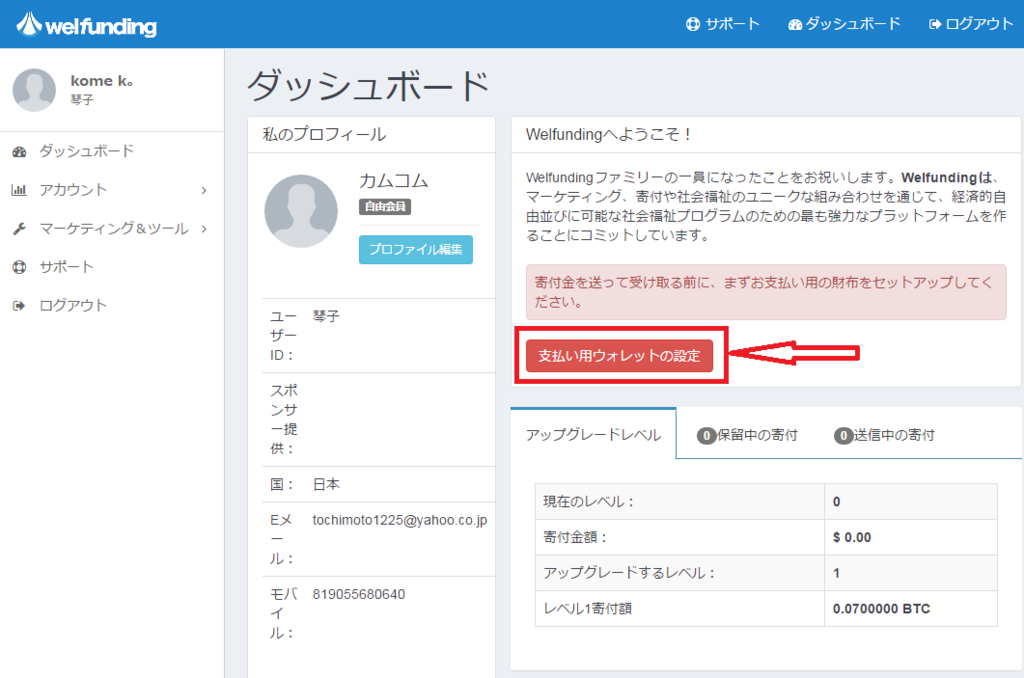This screenshot has width=1024, height=678.
Task: Click the 0 badge on 保留中の寄付
Action: (706, 436)
